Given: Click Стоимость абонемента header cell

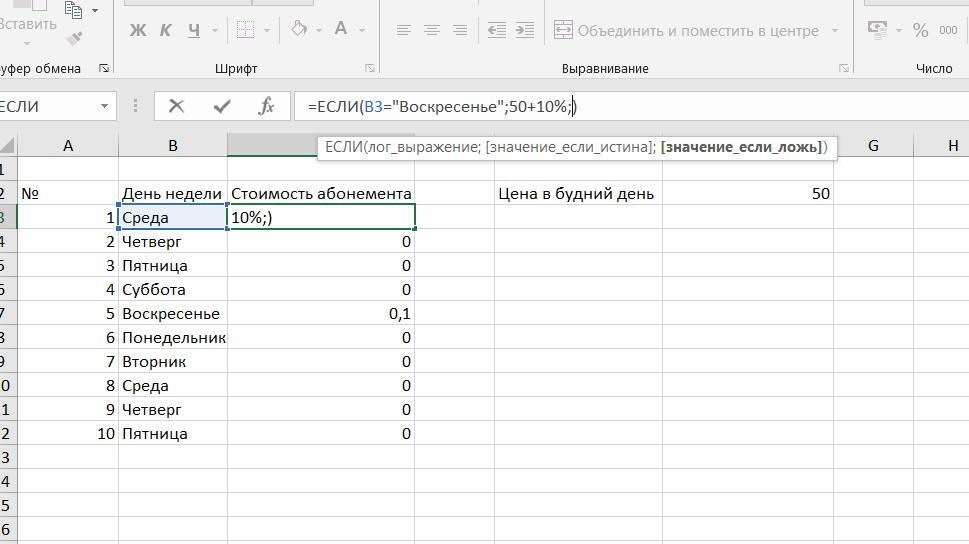Looking at the screenshot, I should [x=321, y=193].
